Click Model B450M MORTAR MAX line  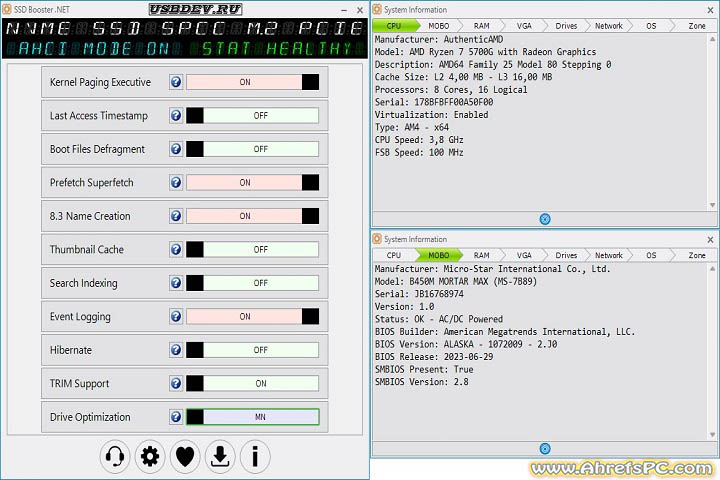[x=456, y=281]
